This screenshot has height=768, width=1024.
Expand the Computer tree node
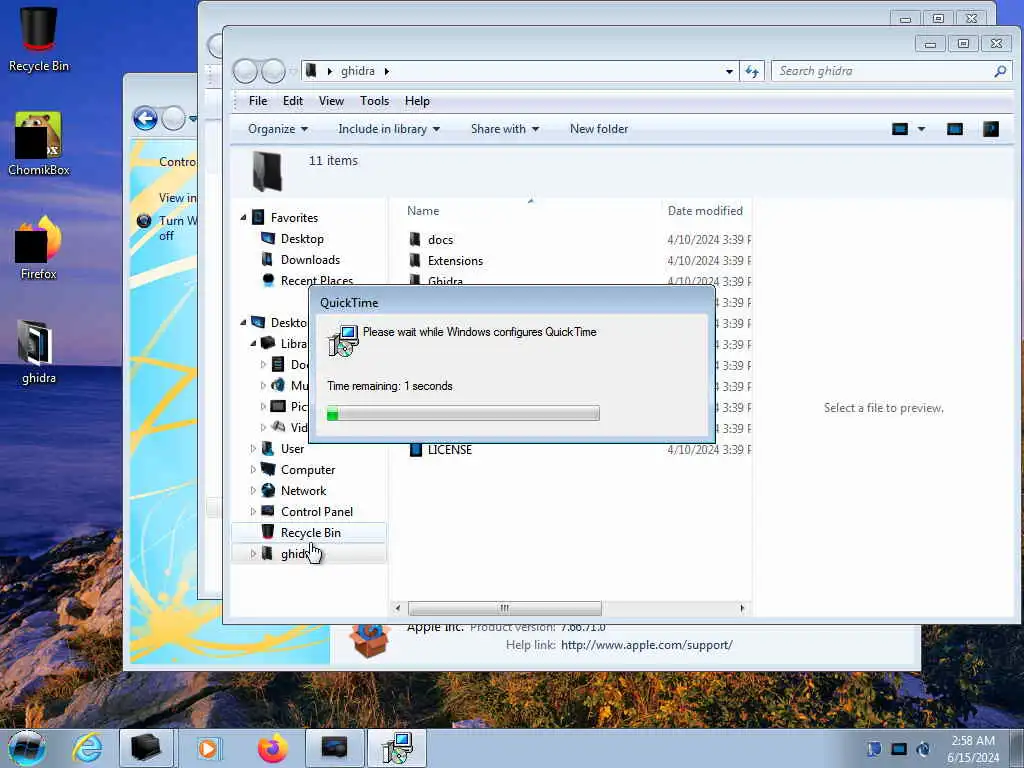pos(253,470)
